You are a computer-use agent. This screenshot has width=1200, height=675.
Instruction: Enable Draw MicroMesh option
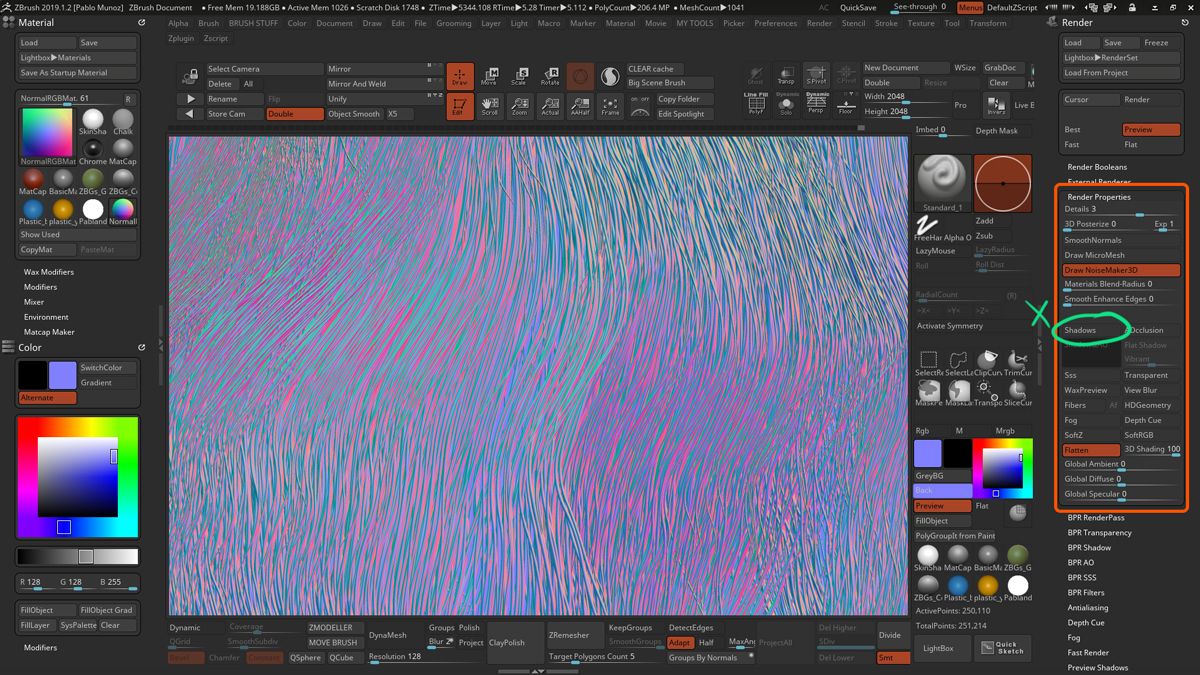click(x=1121, y=255)
